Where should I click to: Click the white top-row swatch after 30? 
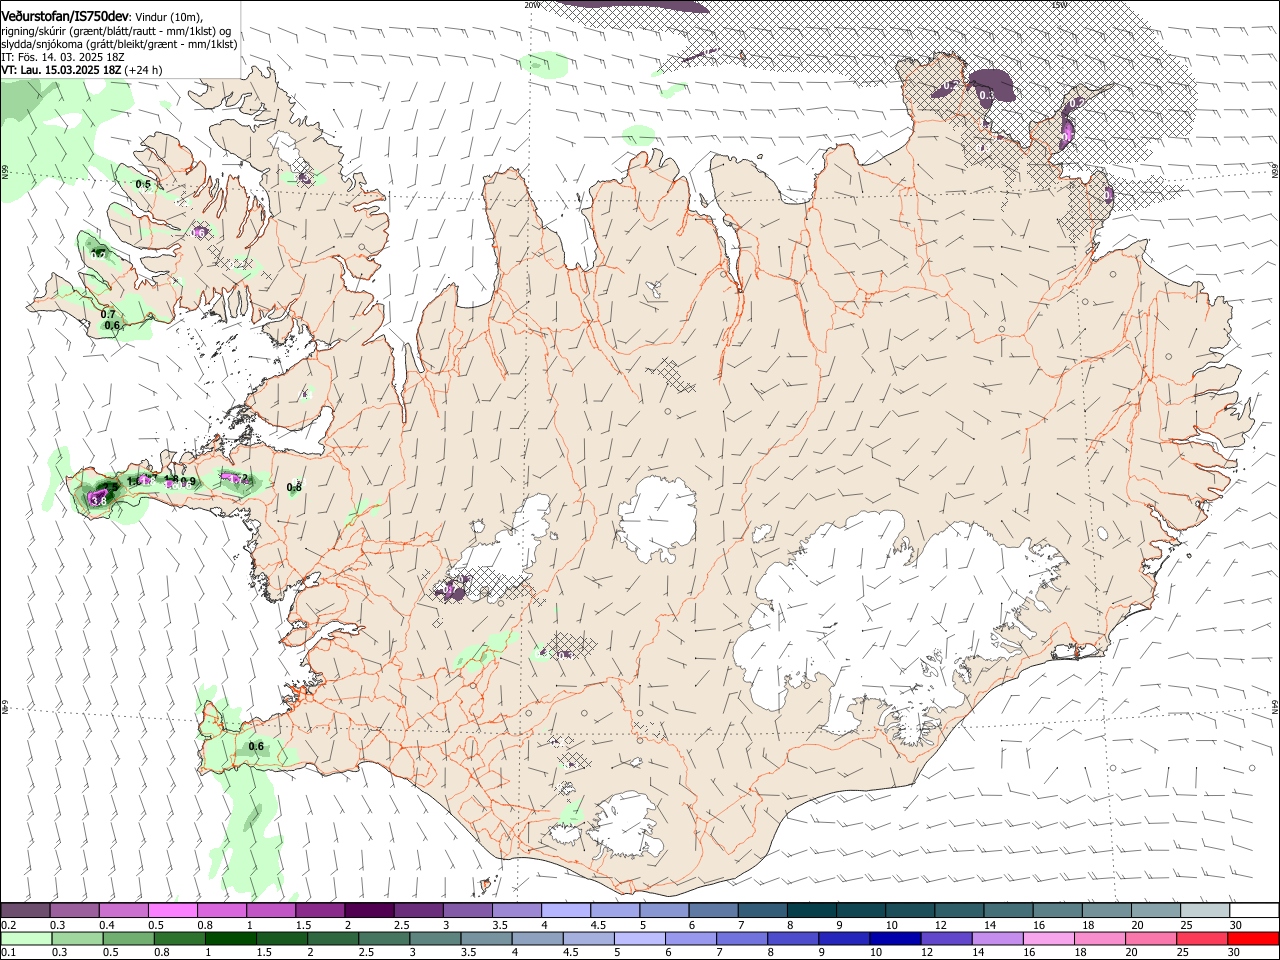point(1253,911)
